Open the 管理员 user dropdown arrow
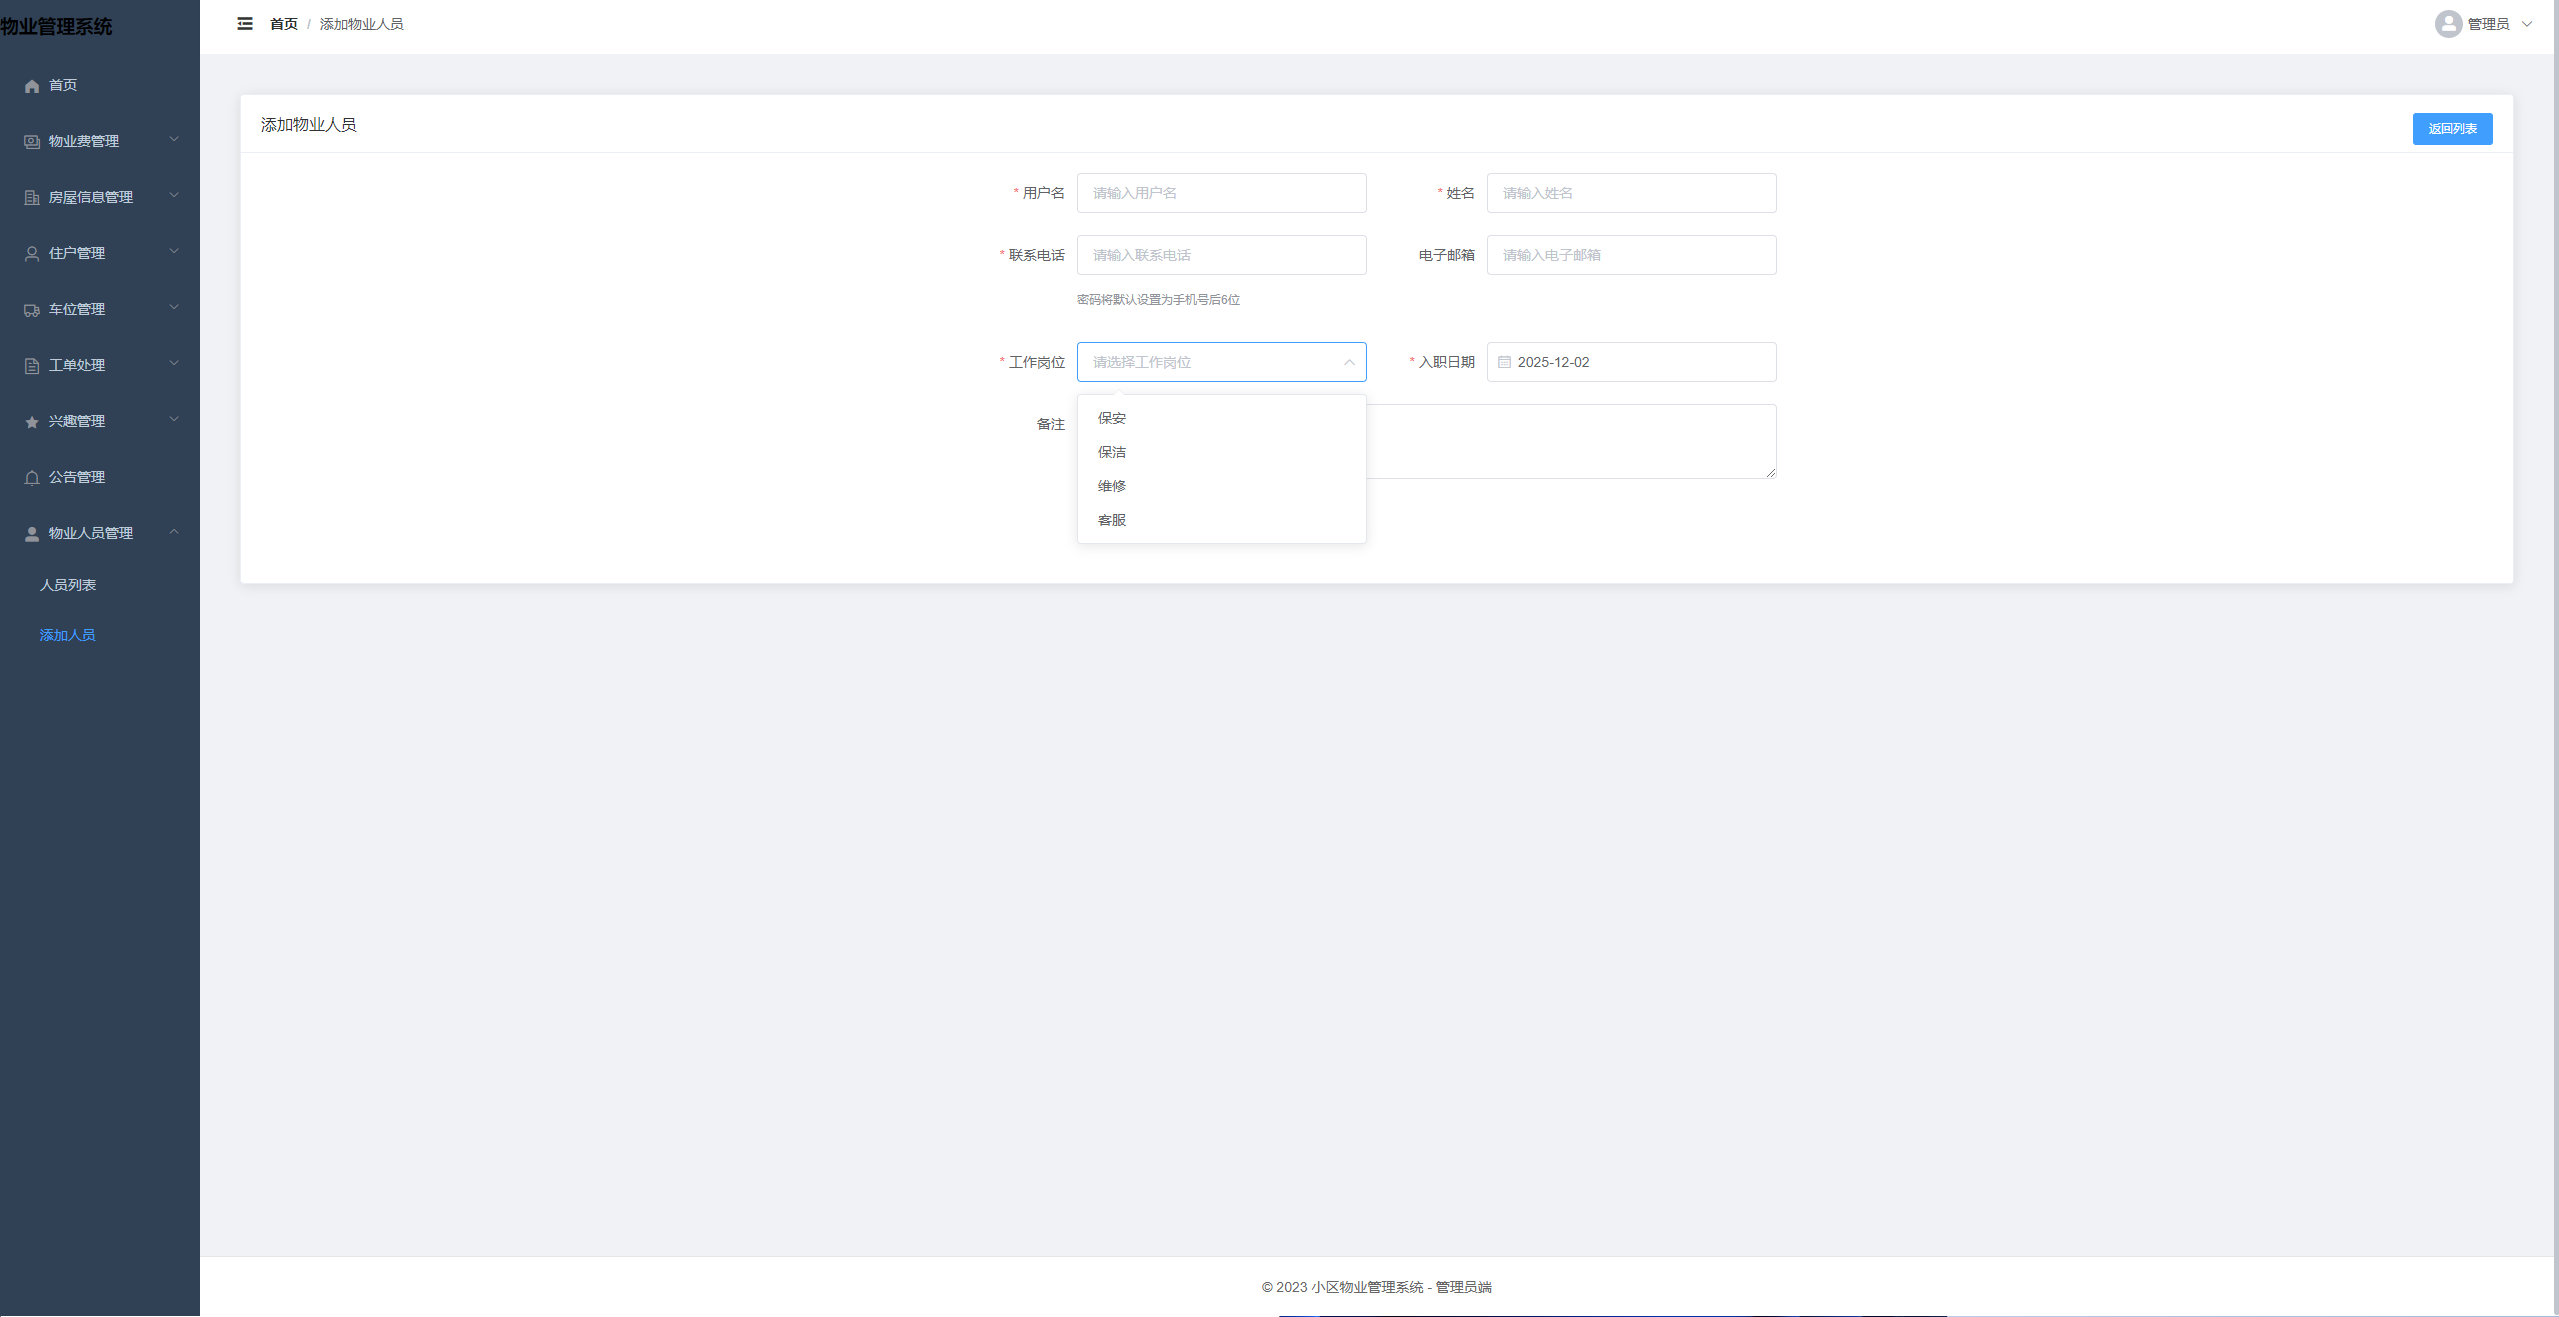The height and width of the screenshot is (1317, 2559). tap(2527, 24)
